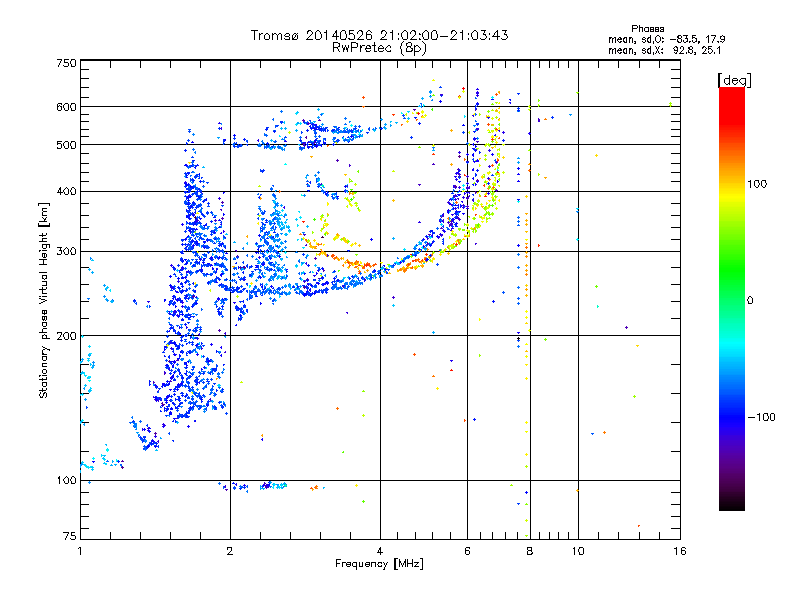
Task: Click the 'Frequency [MHz]' axis label
Action: pyautogui.click(x=379, y=564)
